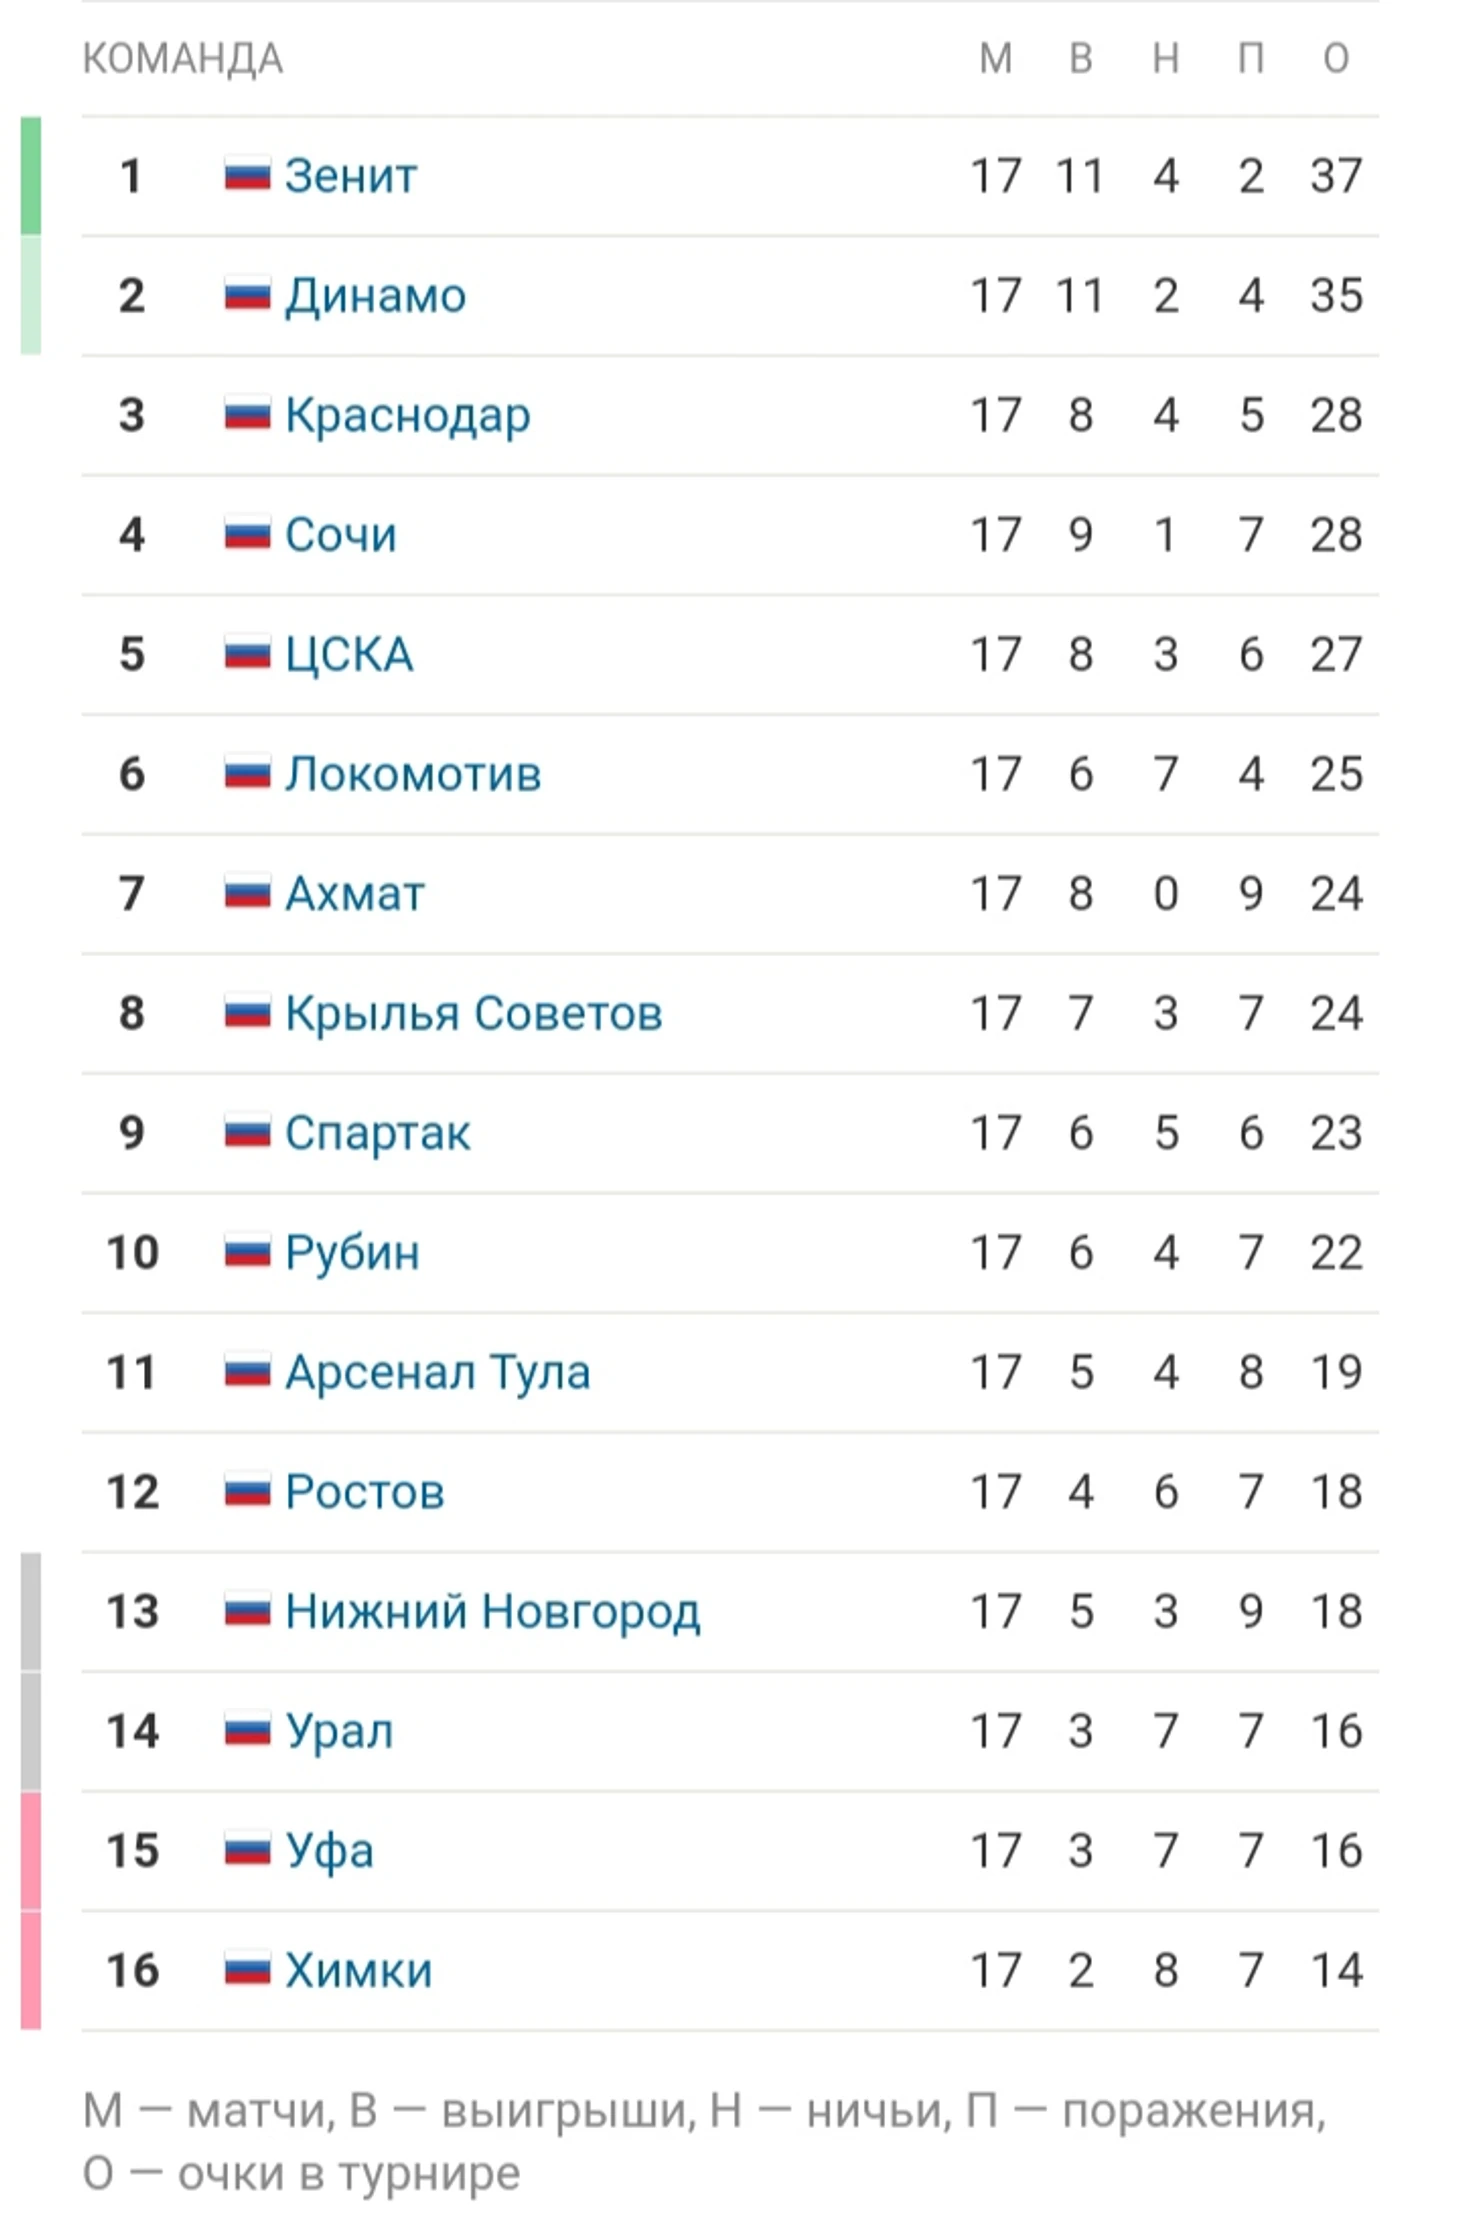
Task: Select the Ахмат team name
Action: pos(355,894)
